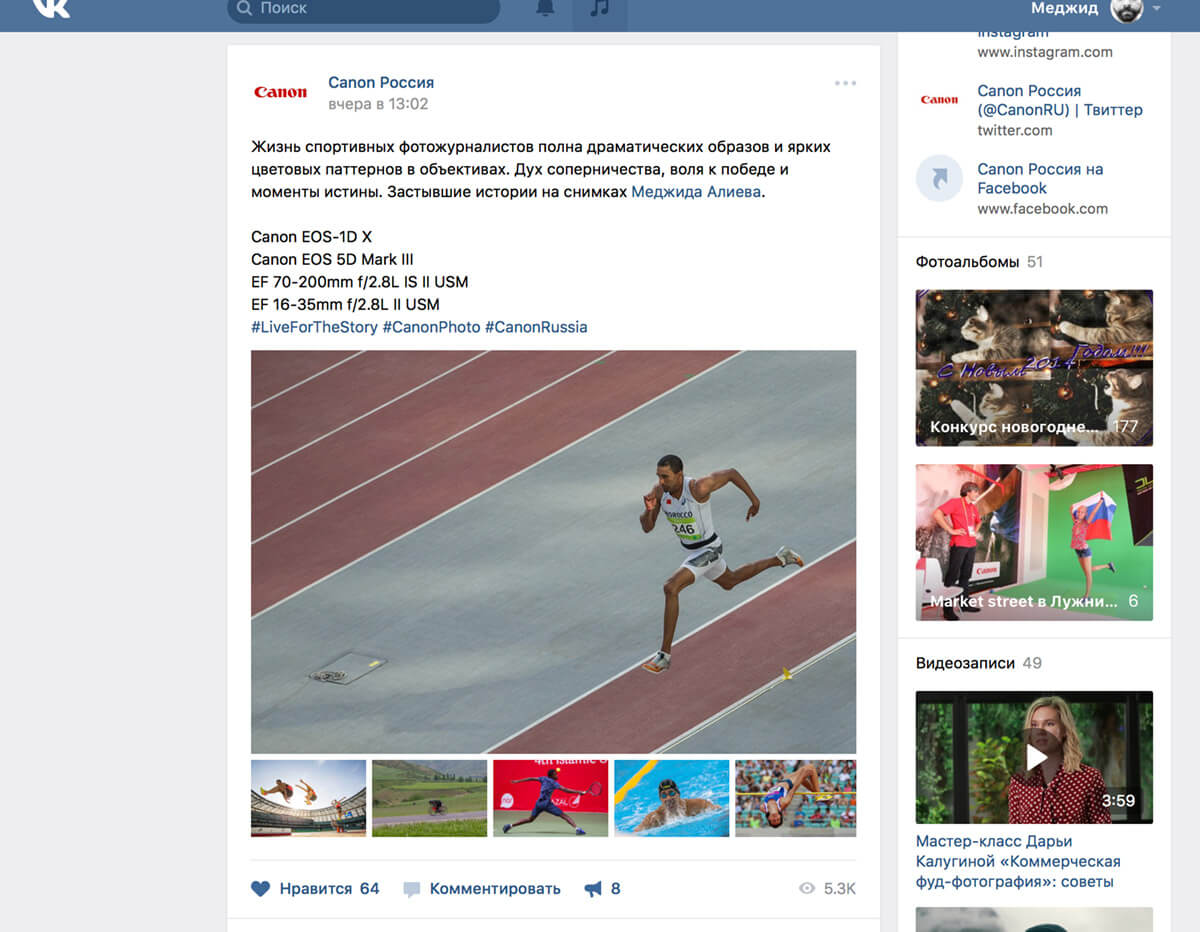Open the www.instagram.com link
The height and width of the screenshot is (932, 1200).
[1045, 52]
